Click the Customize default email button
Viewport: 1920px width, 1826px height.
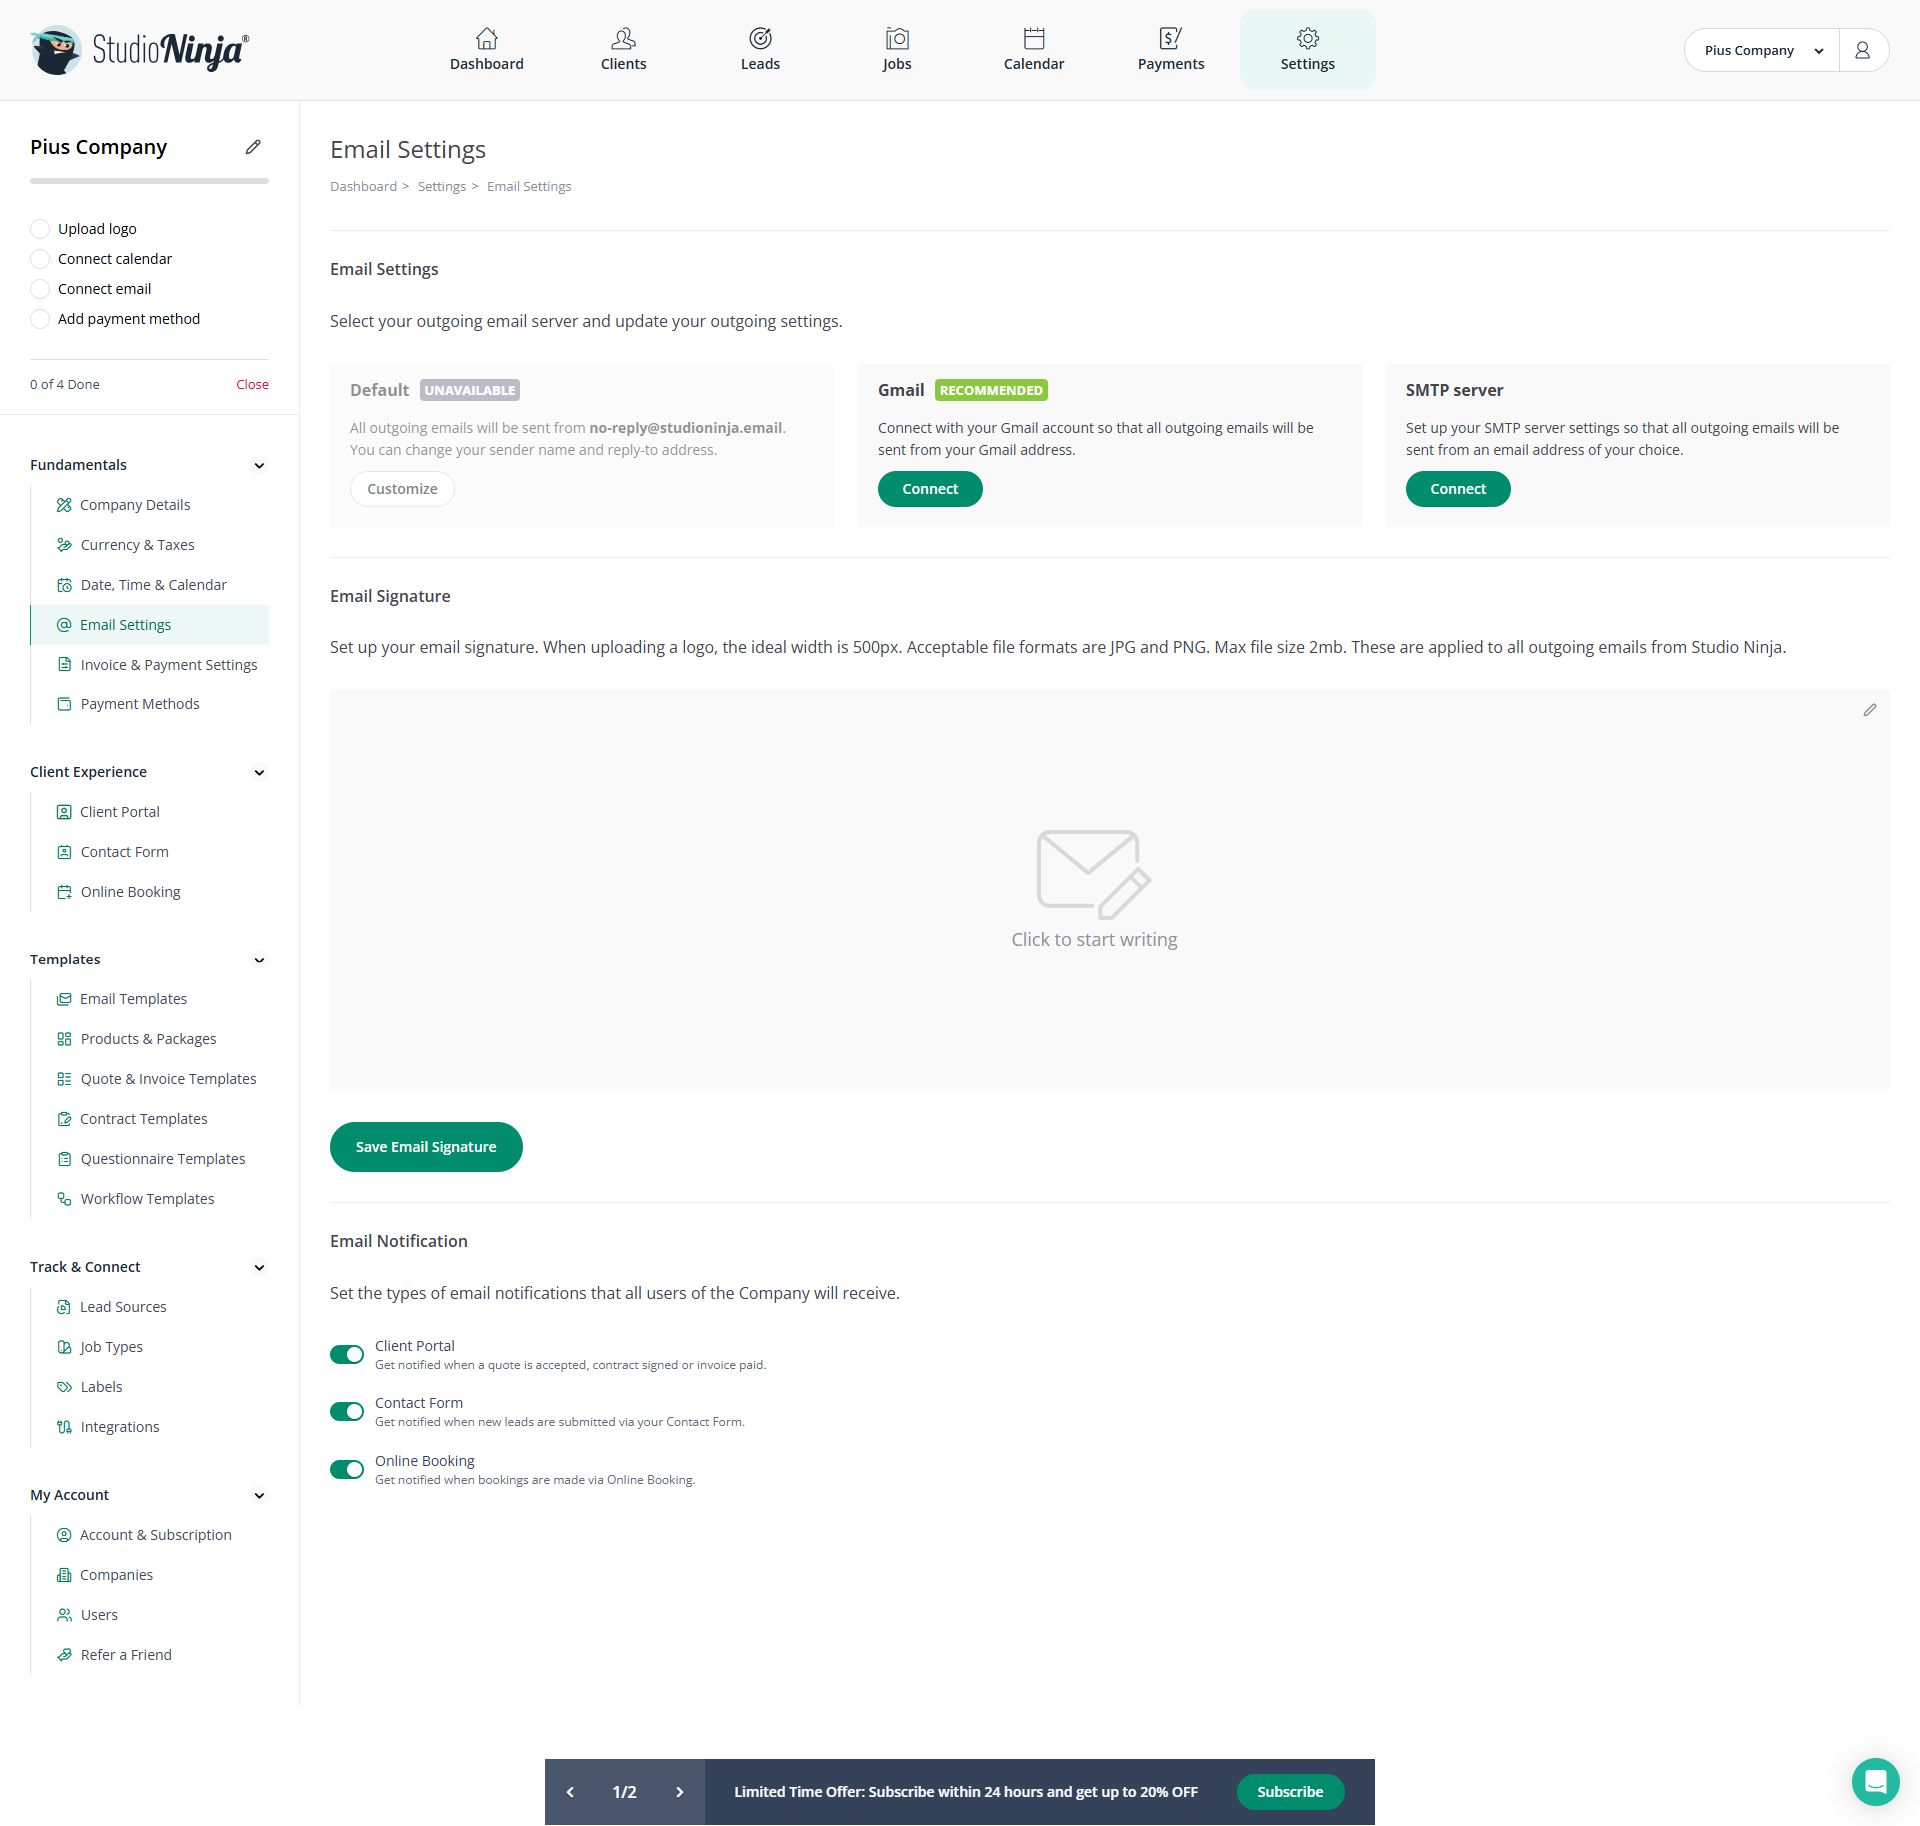(x=402, y=489)
